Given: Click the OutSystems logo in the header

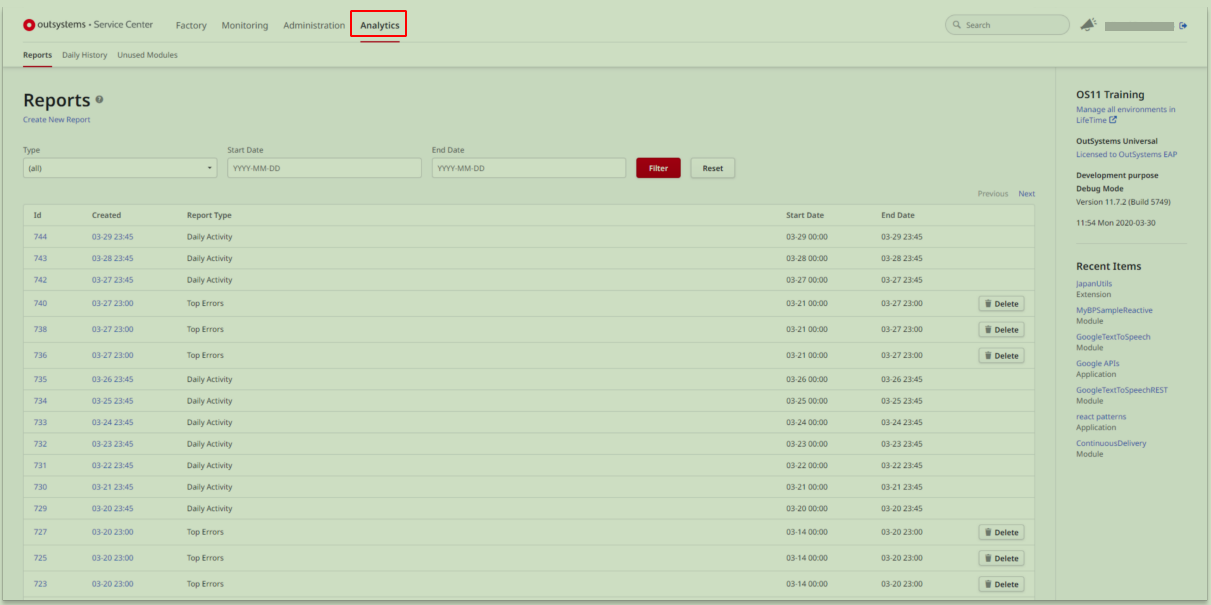Looking at the screenshot, I should pyautogui.click(x=27, y=24).
